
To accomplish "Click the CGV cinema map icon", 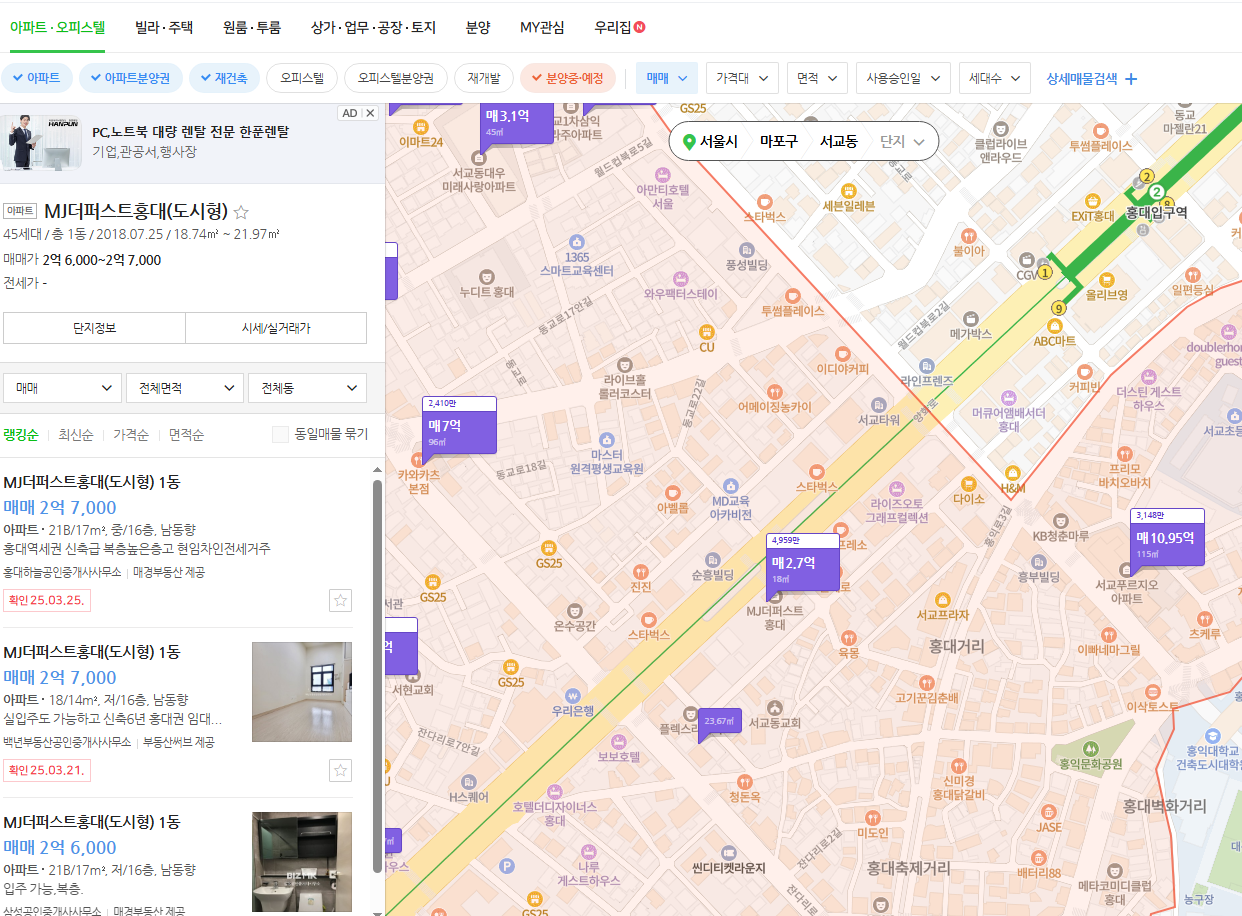I will point(1028,259).
